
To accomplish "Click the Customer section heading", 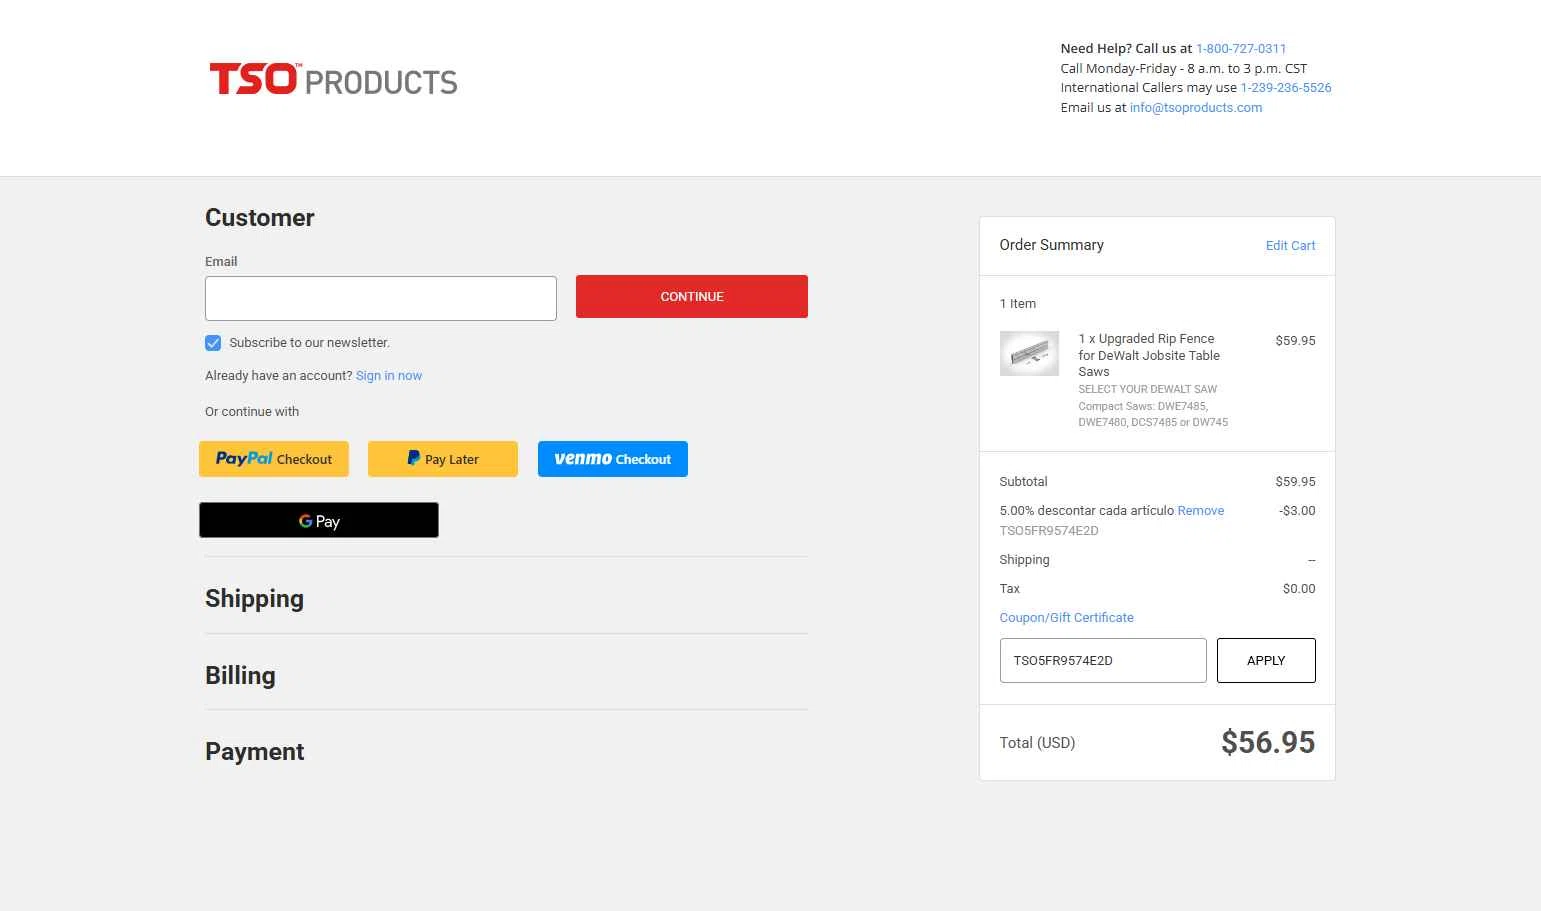I will tap(260, 217).
